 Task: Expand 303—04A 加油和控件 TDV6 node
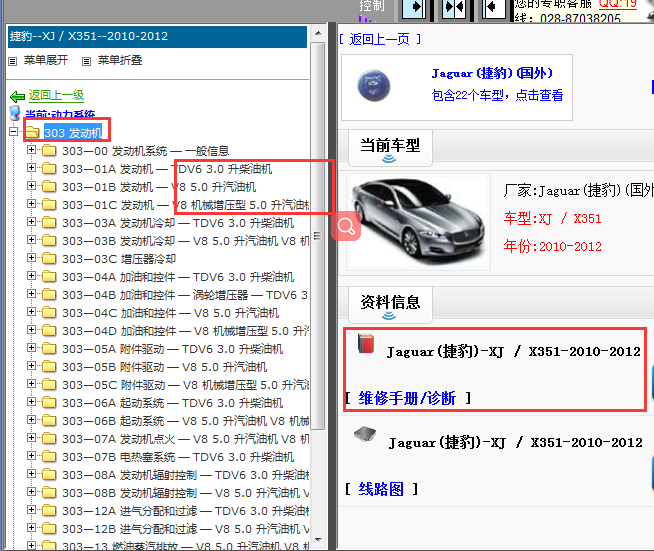(31, 276)
